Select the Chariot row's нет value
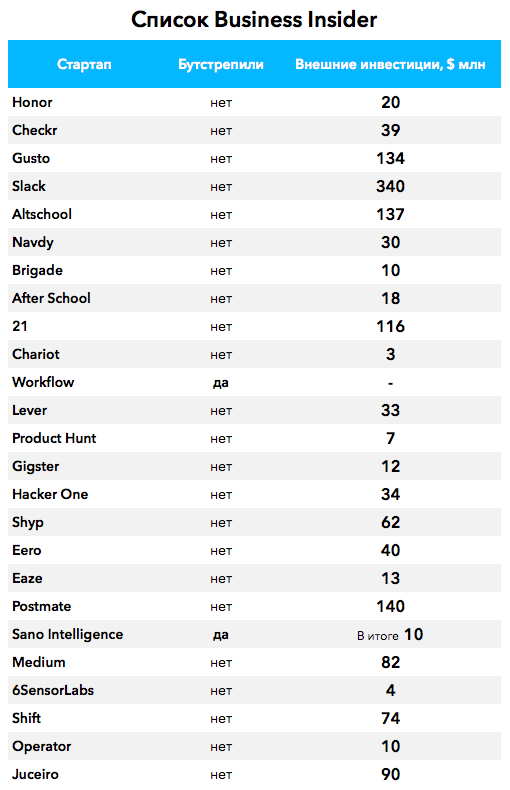The height and width of the screenshot is (790, 510). [x=221, y=355]
